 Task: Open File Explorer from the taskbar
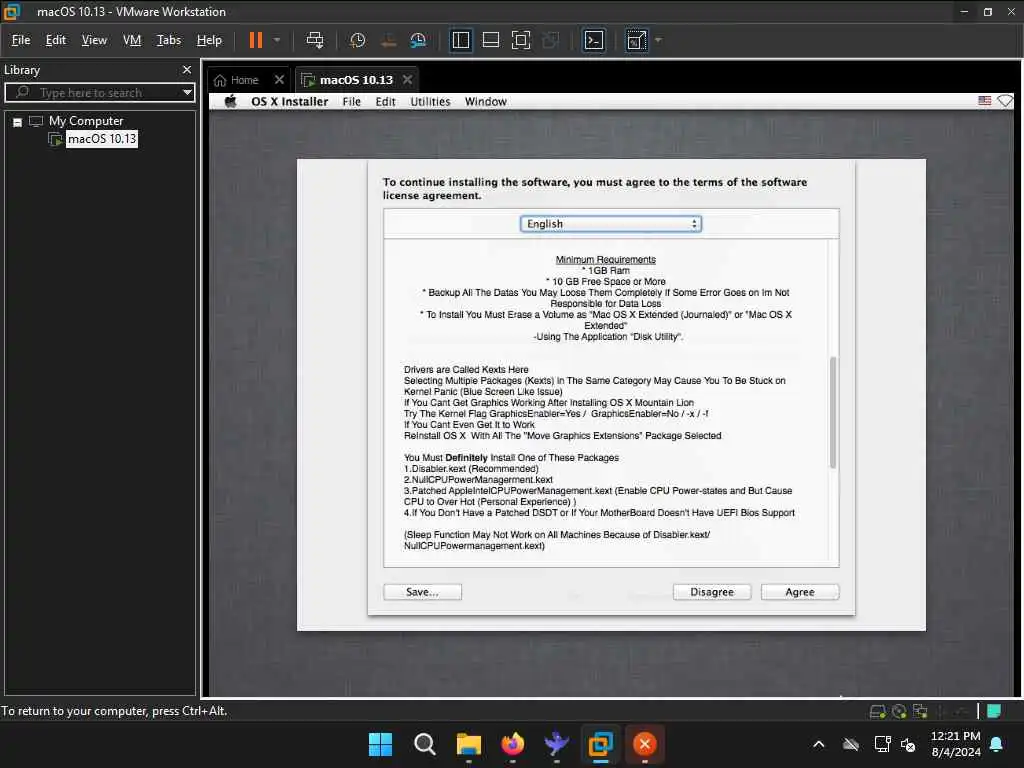468,744
